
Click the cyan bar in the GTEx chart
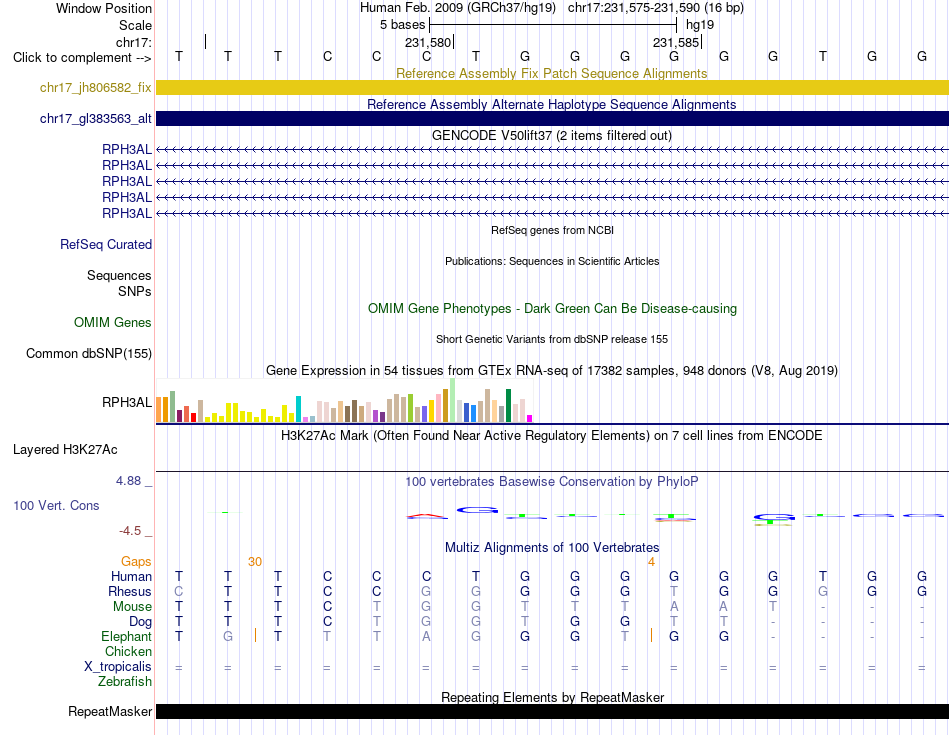298,409
